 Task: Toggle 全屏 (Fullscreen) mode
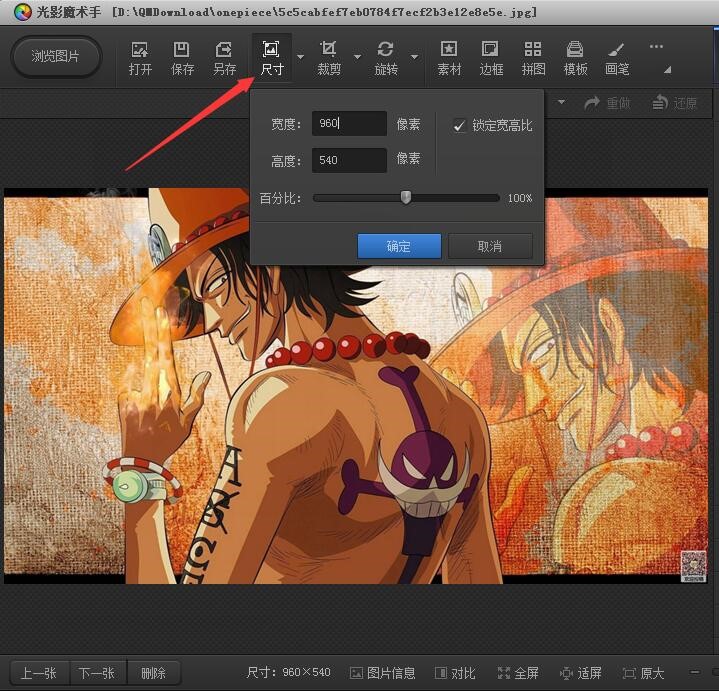tap(518, 673)
